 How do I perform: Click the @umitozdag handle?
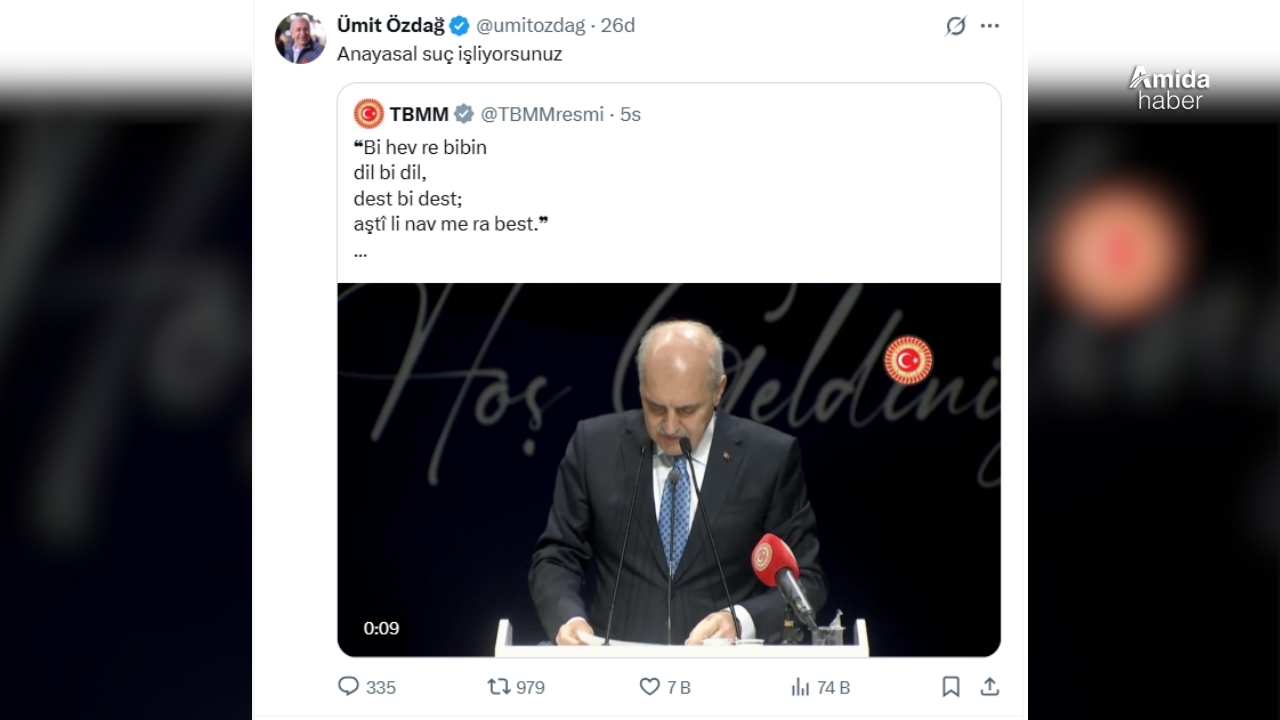[529, 26]
